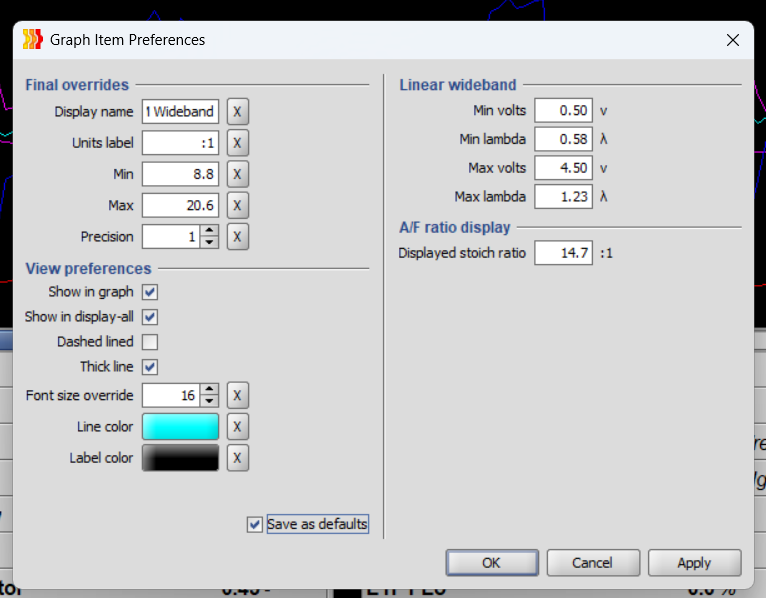Open the black Label color picker
Viewport: 766px width, 598px height.
pyautogui.click(x=180, y=458)
